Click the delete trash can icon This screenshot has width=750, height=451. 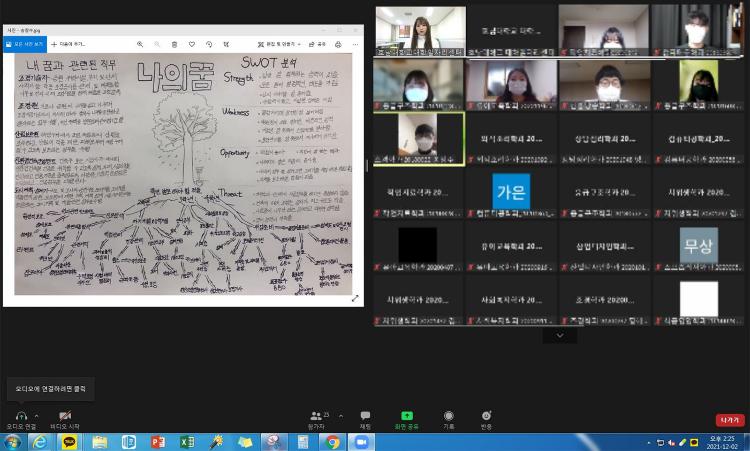coord(174,44)
